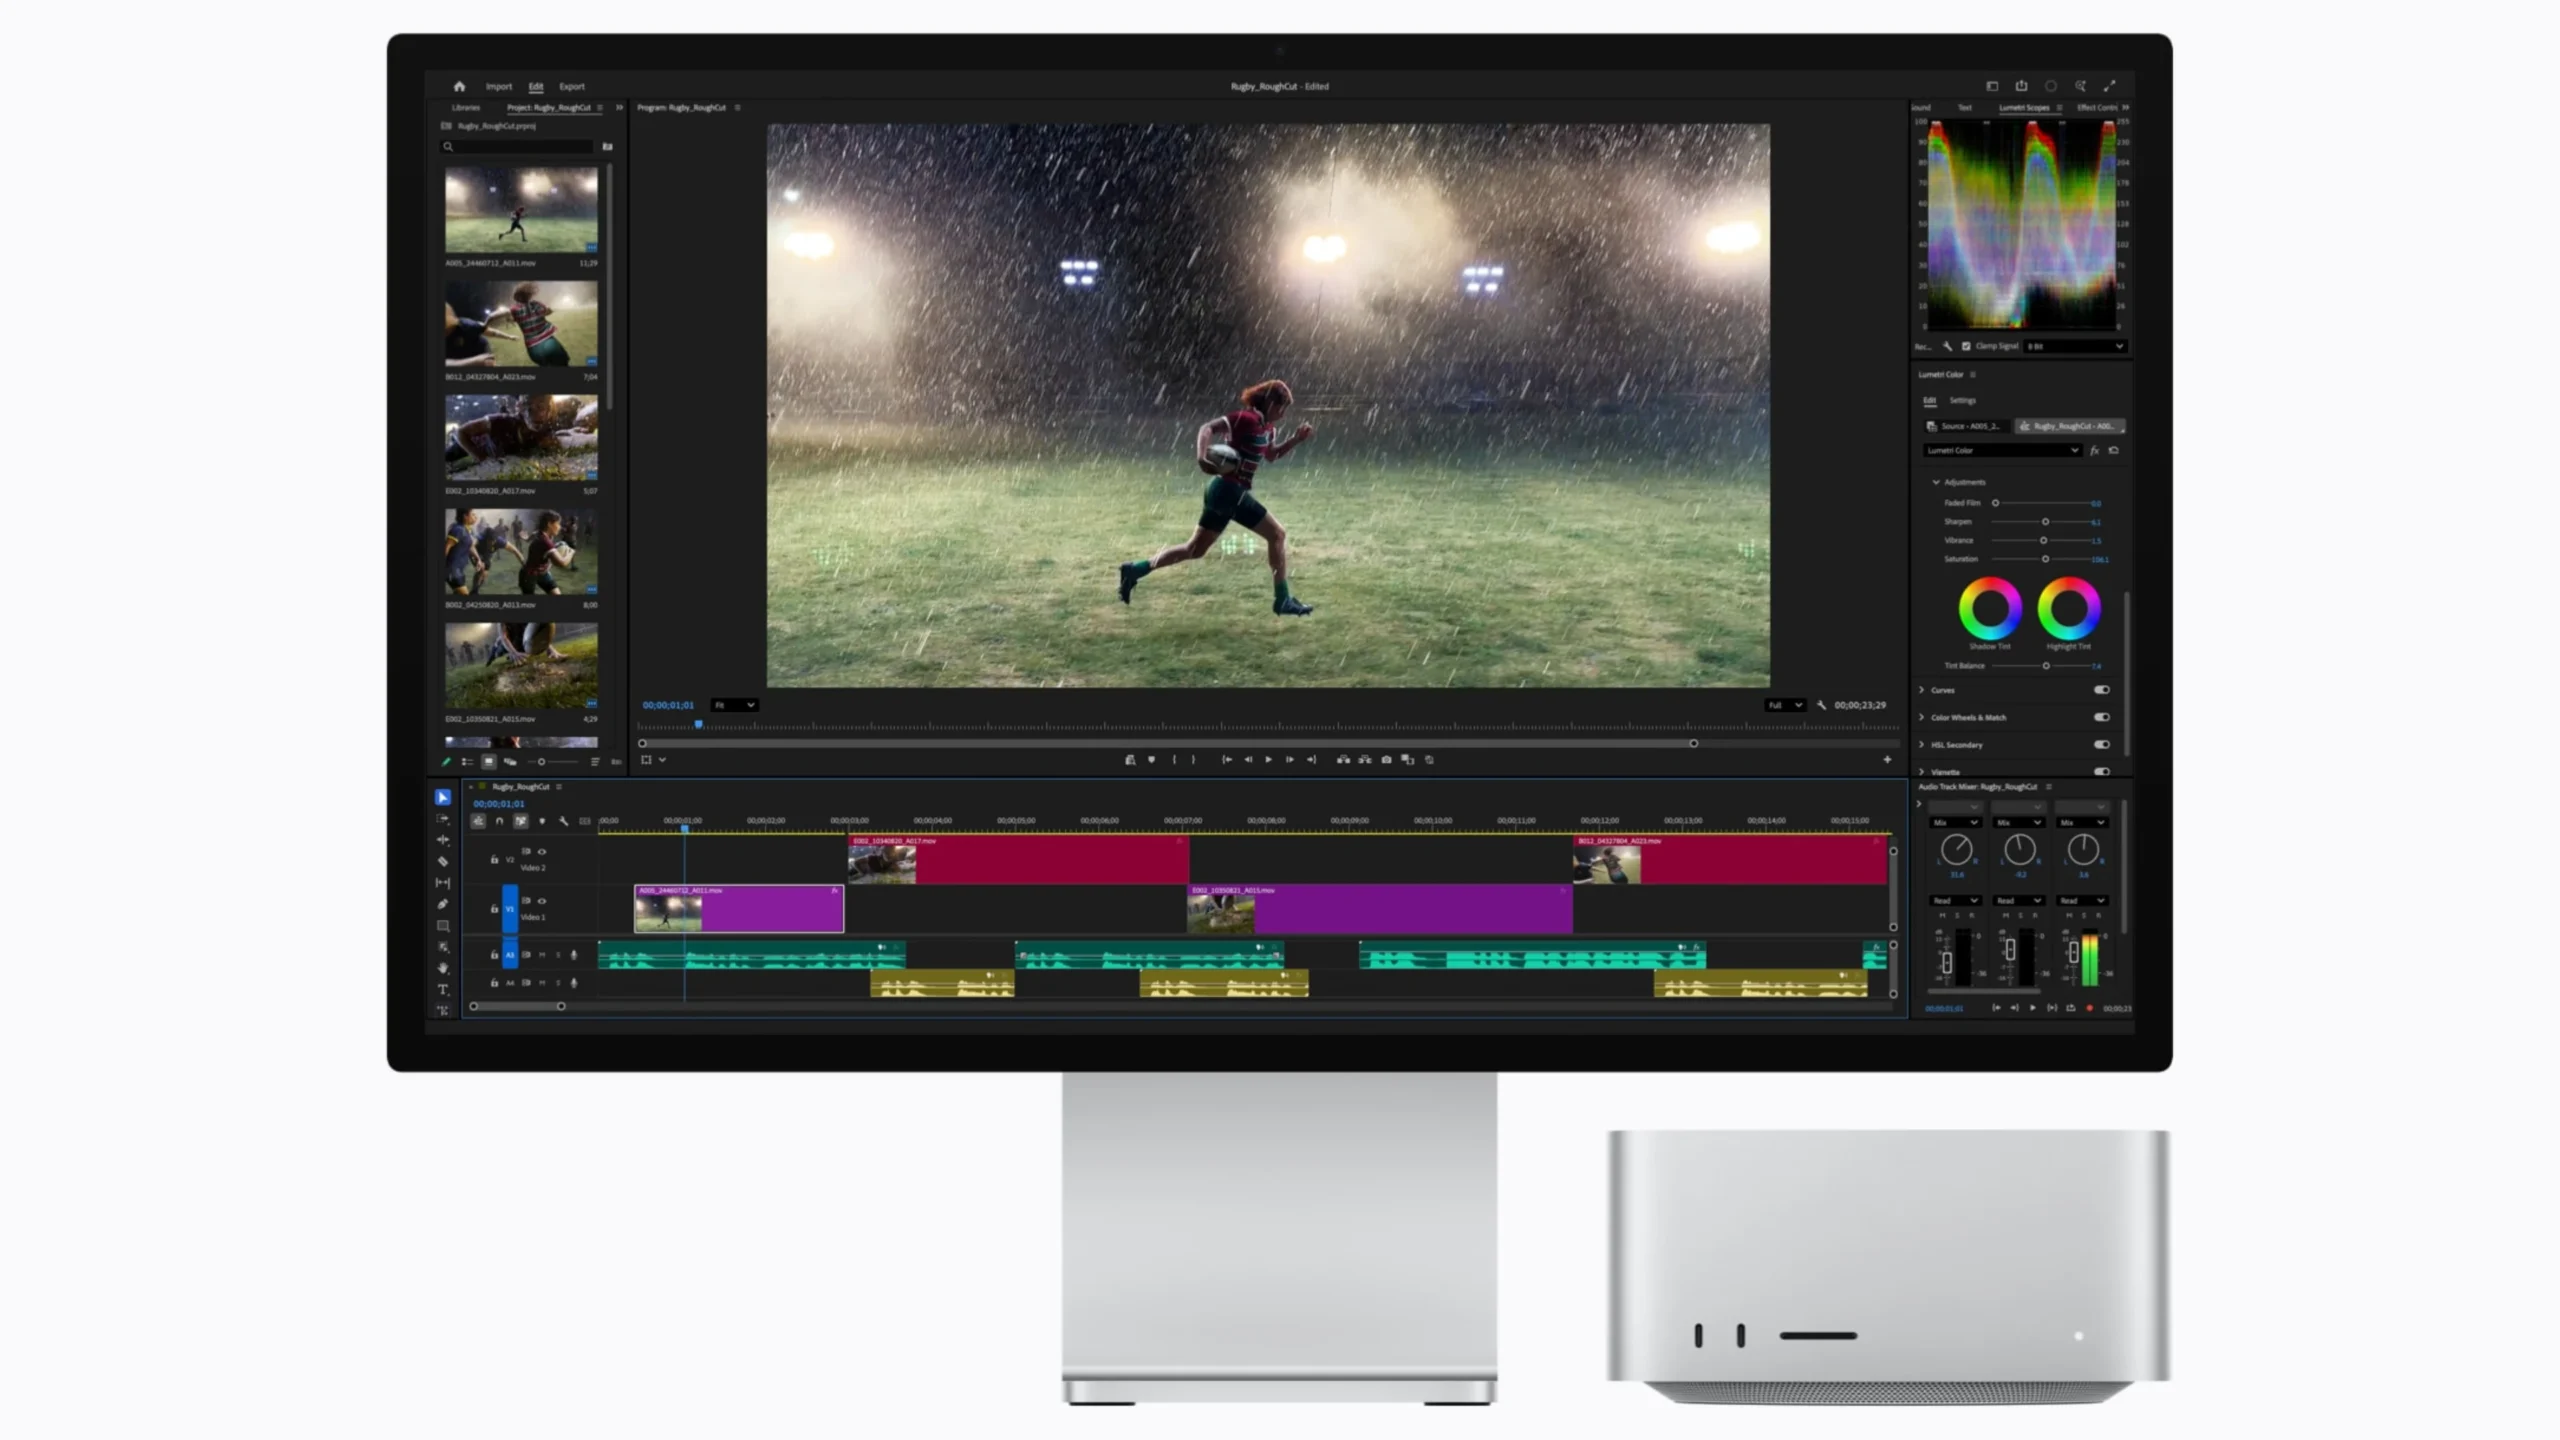This screenshot has width=2560, height=1440.
Task: Select the Rectangle tool
Action: [x=443, y=926]
